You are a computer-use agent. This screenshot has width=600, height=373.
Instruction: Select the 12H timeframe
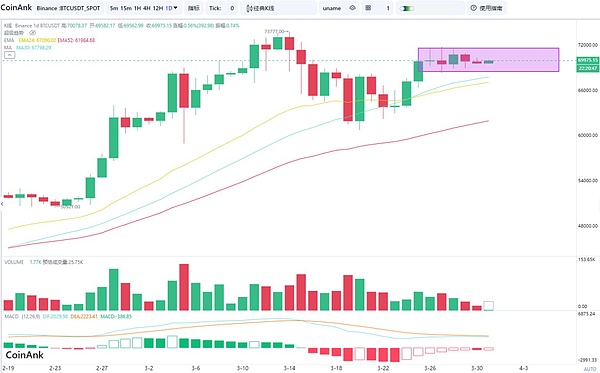pos(158,8)
